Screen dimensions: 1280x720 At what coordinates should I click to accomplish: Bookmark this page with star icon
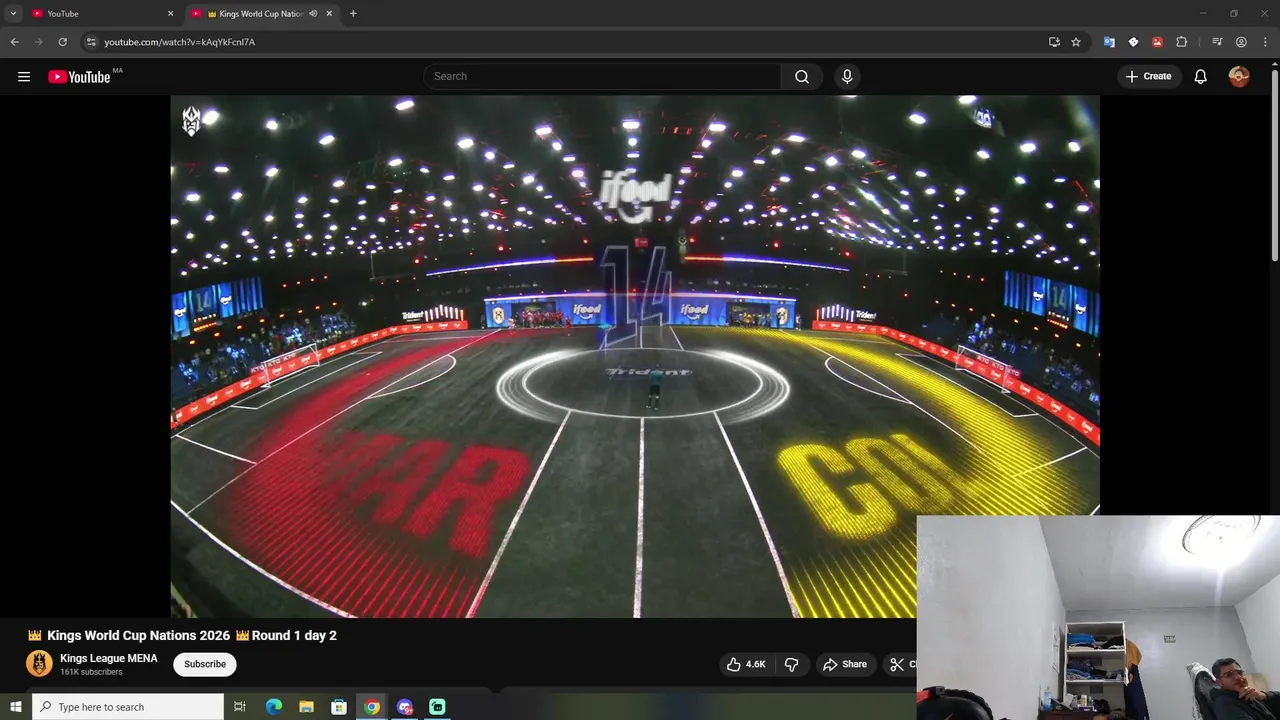click(1076, 42)
